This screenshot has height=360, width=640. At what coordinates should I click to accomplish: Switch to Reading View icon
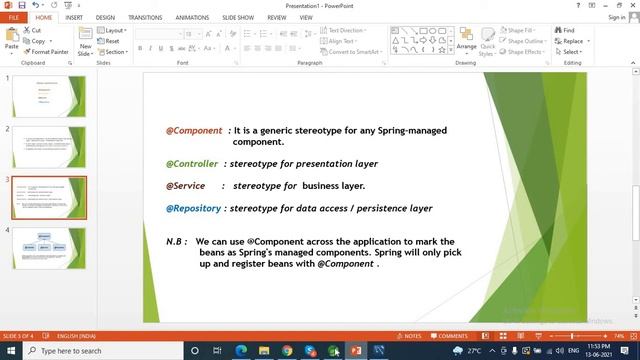[x=521, y=336]
